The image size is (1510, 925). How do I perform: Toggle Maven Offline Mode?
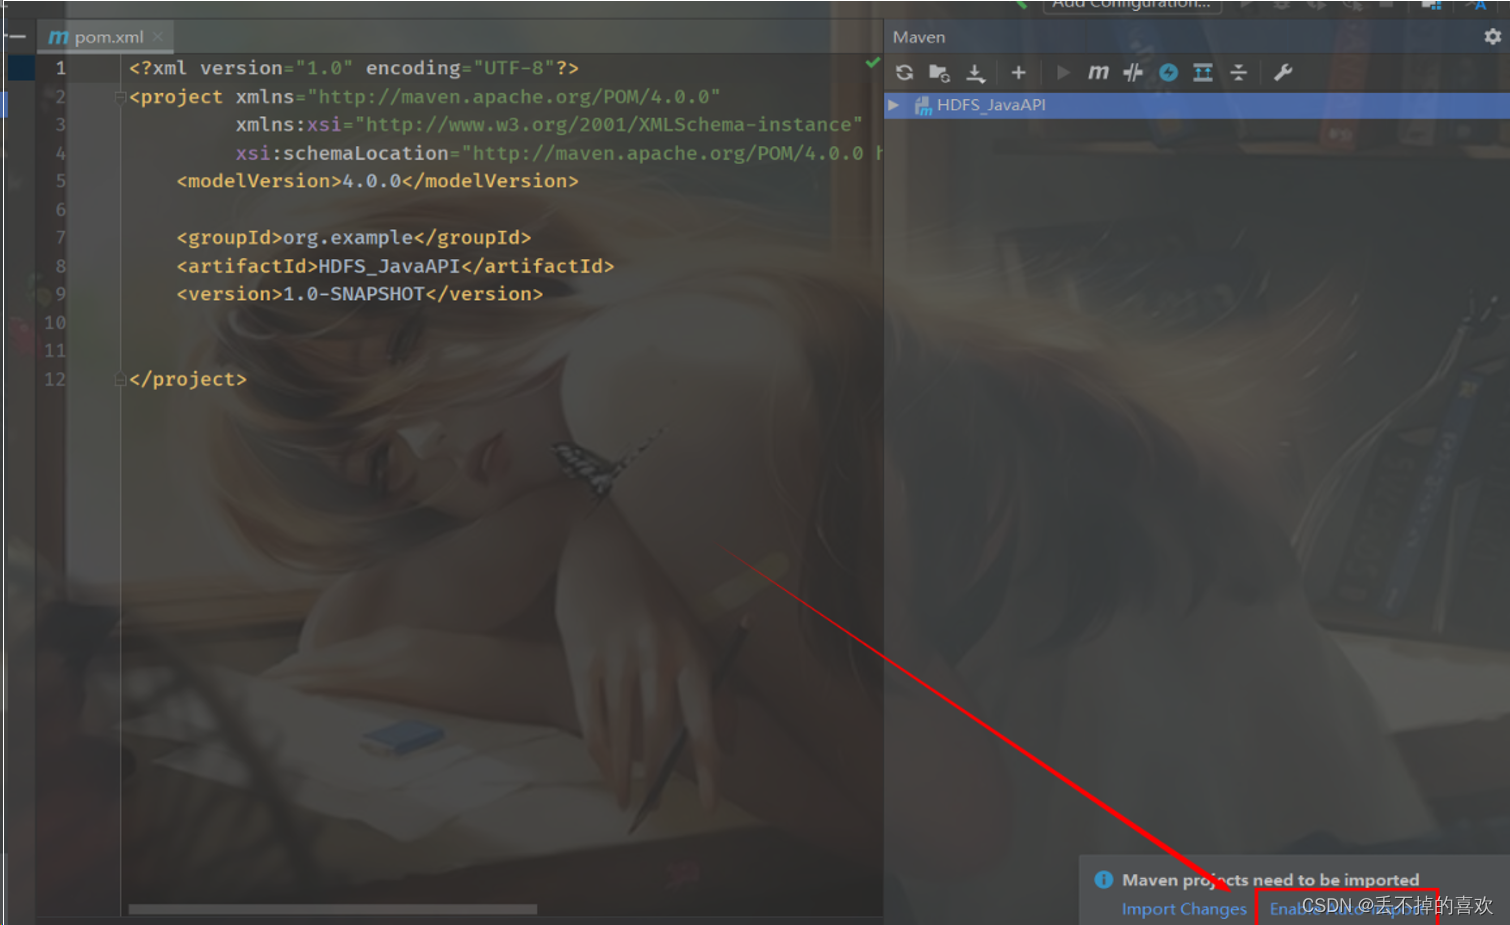1133,72
